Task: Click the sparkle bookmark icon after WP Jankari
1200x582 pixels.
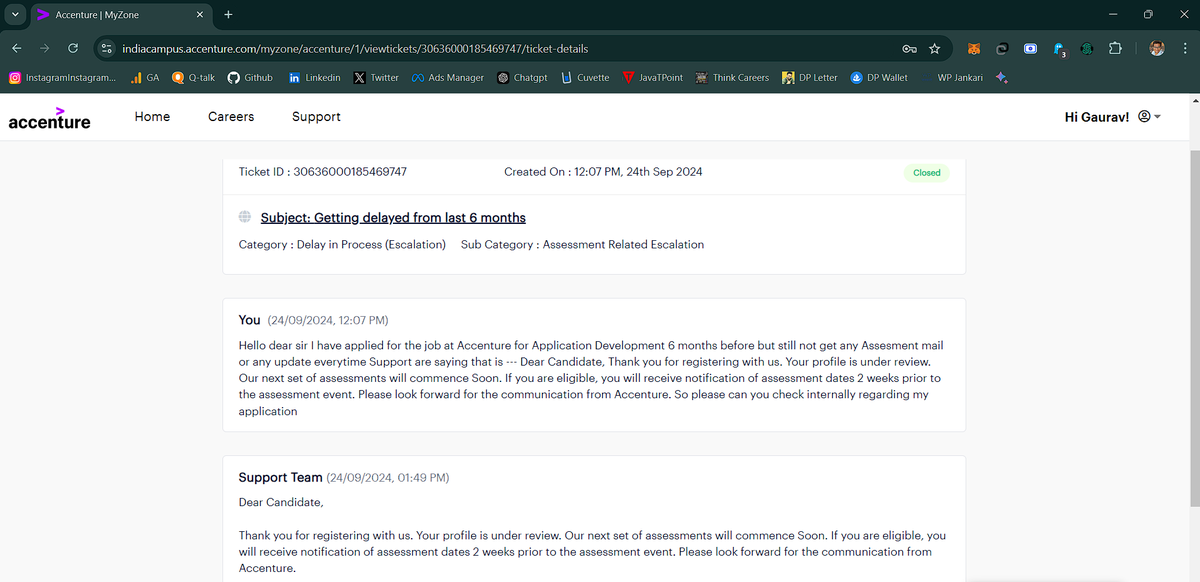Action: pos(1001,77)
